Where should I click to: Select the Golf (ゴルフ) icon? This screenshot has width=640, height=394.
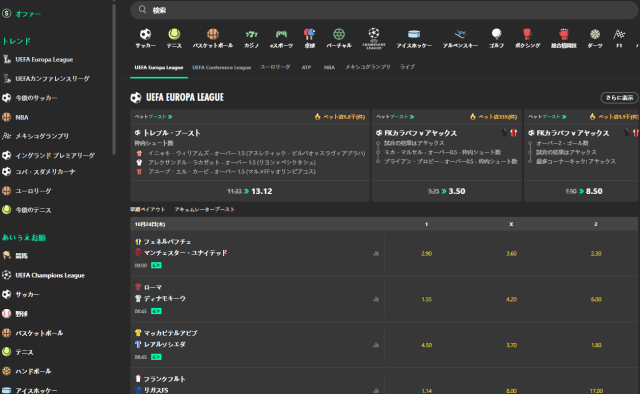coord(496,34)
